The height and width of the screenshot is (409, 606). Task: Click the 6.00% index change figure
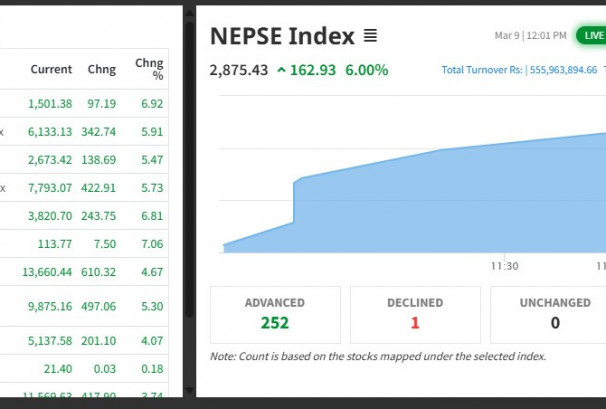pyautogui.click(x=367, y=70)
